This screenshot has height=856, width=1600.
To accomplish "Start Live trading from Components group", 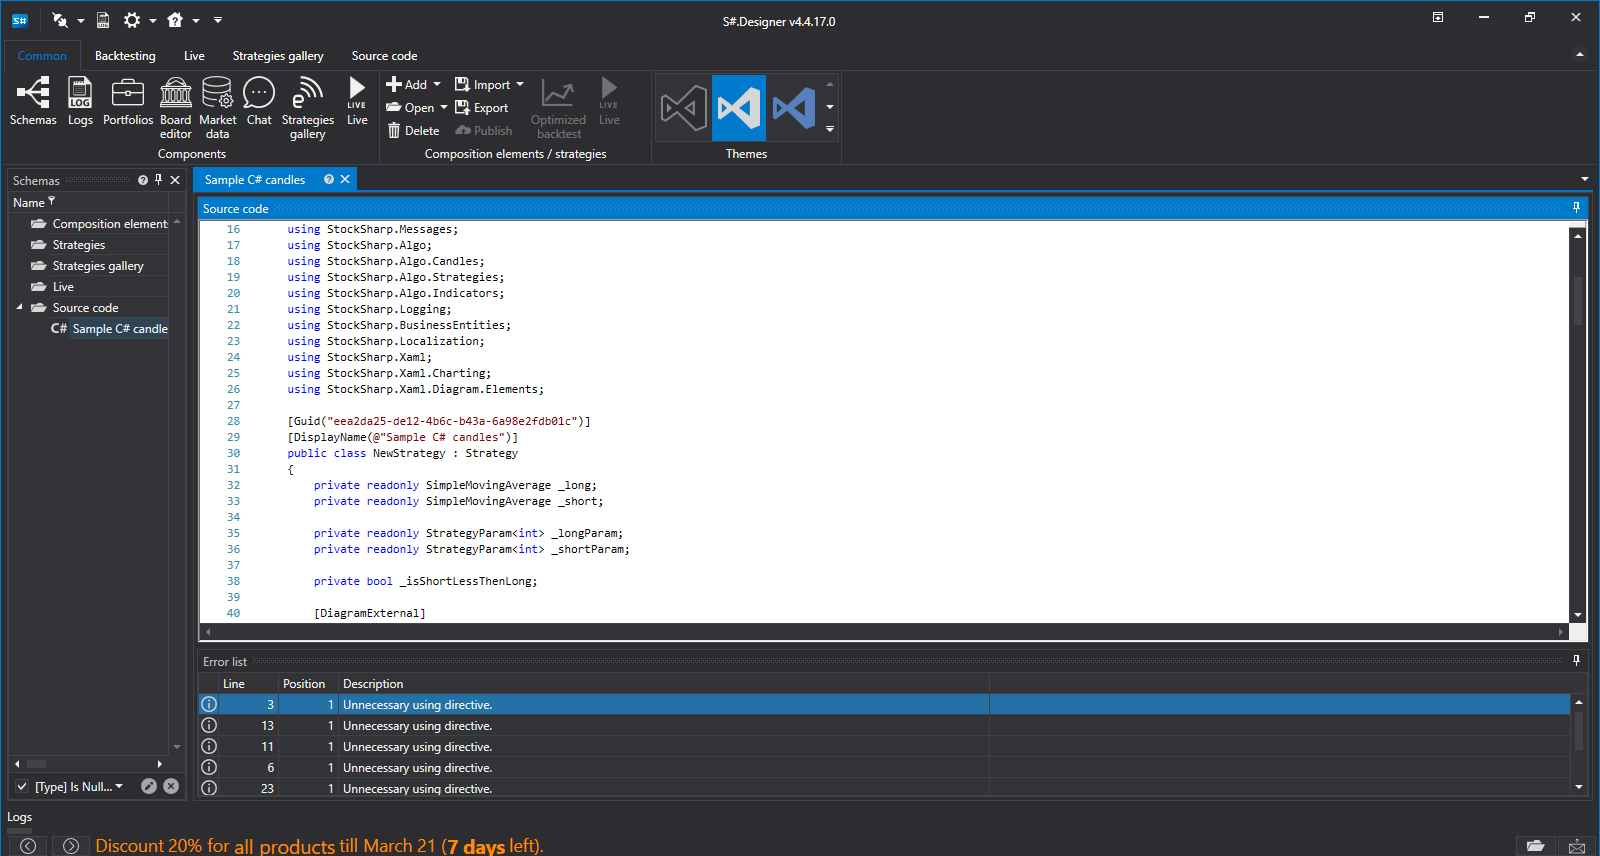I will pos(357,102).
